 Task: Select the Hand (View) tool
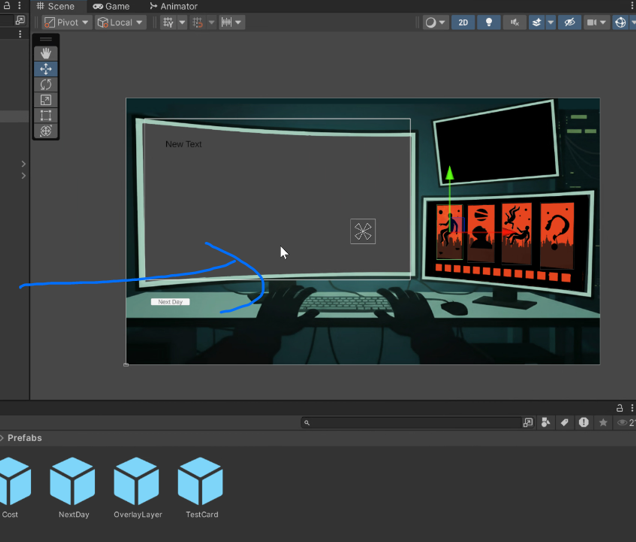click(46, 53)
